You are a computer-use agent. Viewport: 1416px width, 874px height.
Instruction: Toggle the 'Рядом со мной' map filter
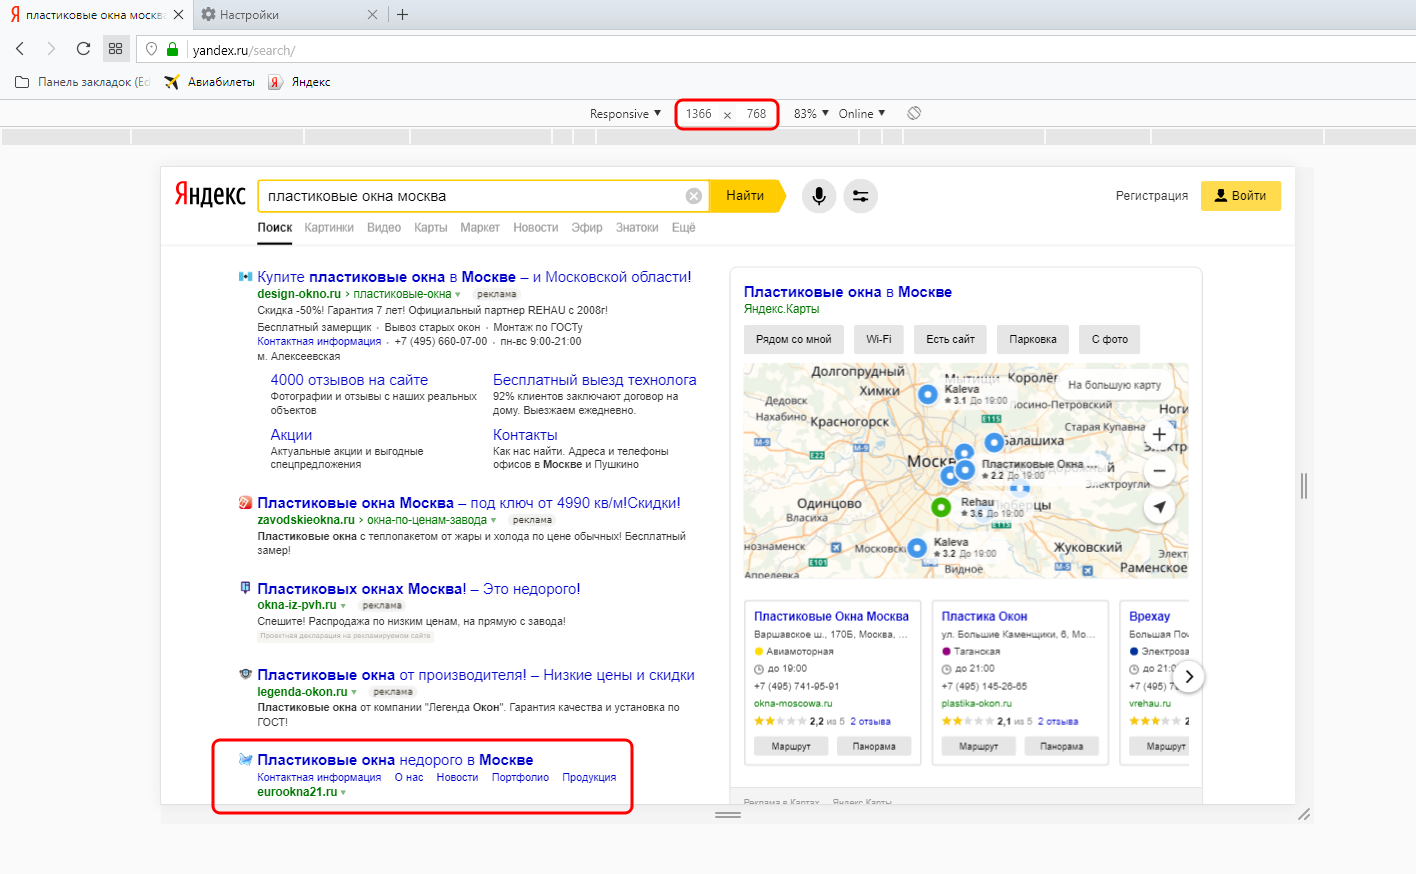tap(793, 340)
